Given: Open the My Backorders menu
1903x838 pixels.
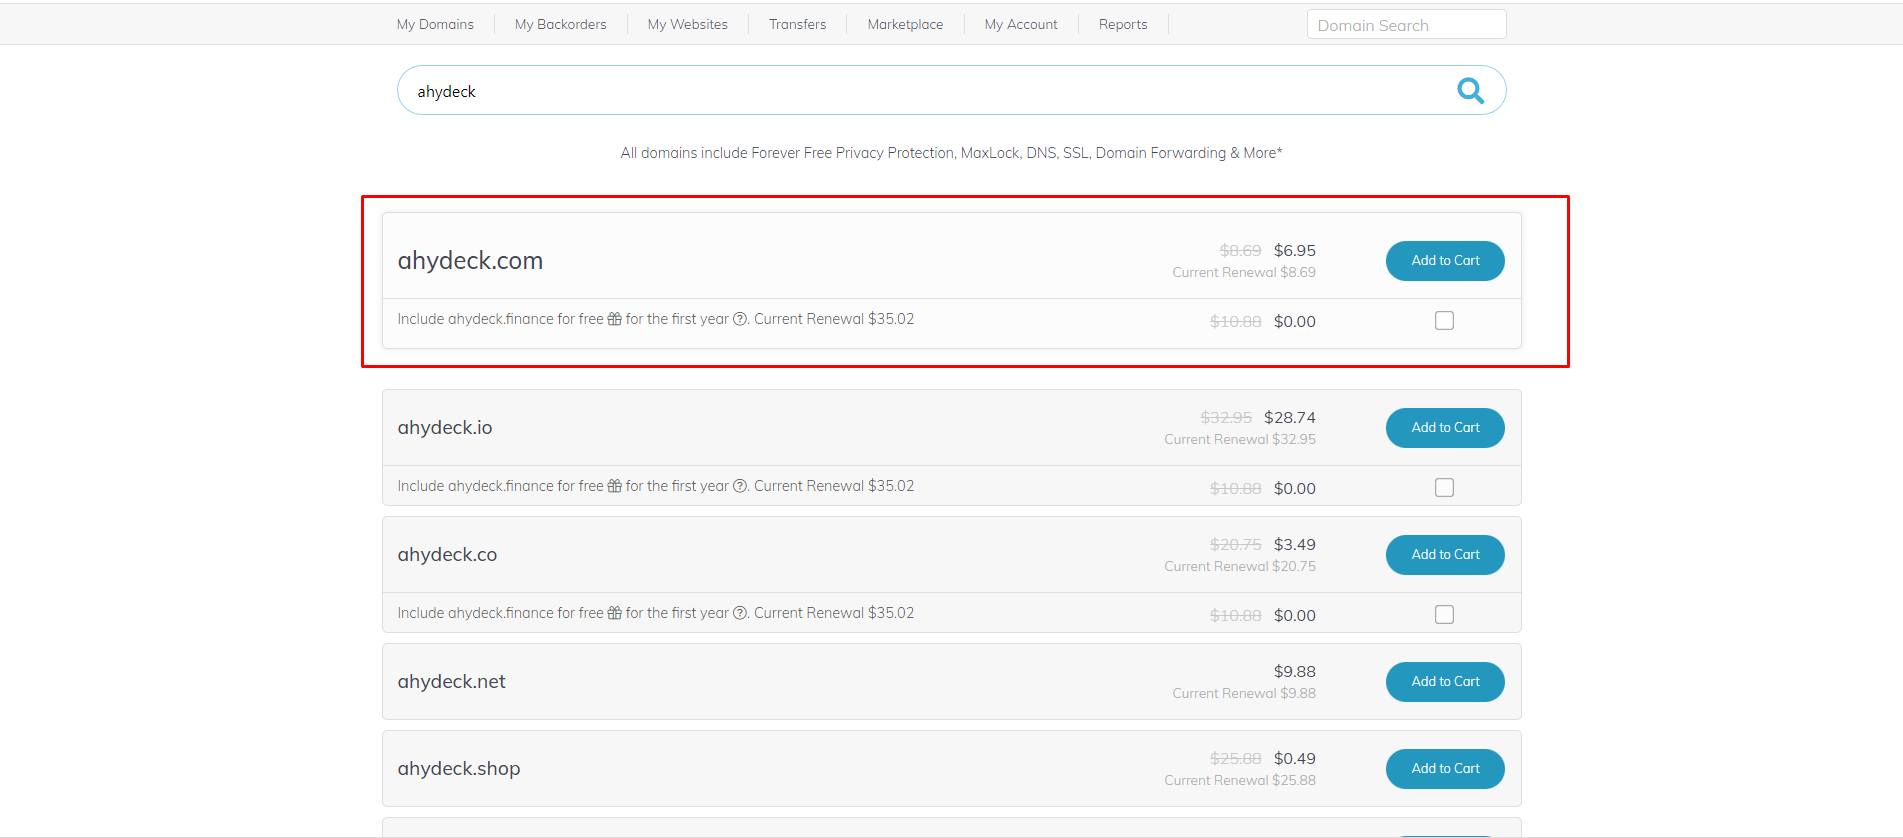Looking at the screenshot, I should tap(560, 24).
